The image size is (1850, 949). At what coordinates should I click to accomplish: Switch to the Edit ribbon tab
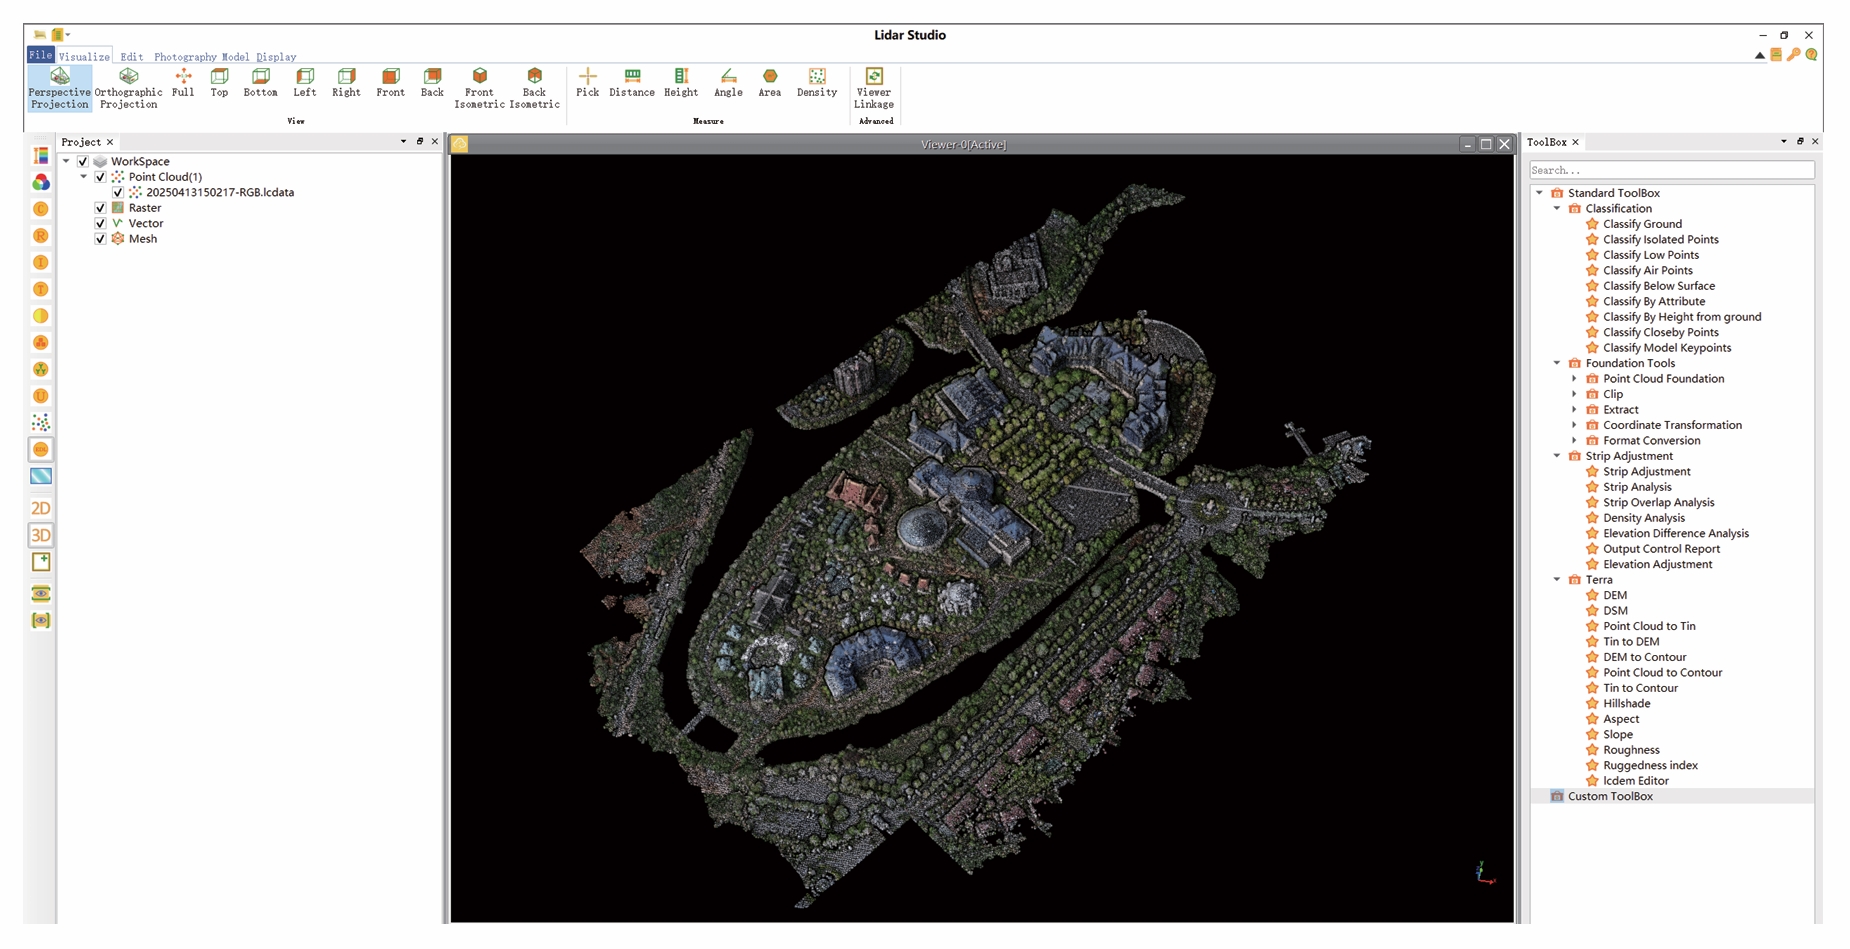[132, 57]
